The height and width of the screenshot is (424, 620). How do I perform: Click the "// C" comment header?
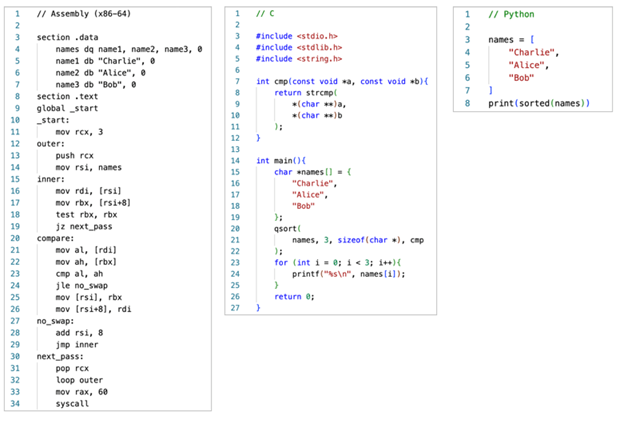pos(265,14)
